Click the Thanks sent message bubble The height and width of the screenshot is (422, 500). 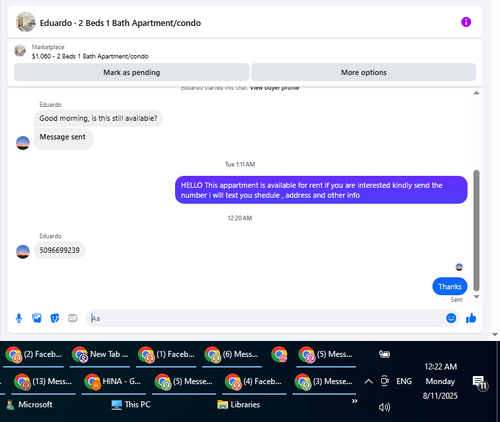450,286
